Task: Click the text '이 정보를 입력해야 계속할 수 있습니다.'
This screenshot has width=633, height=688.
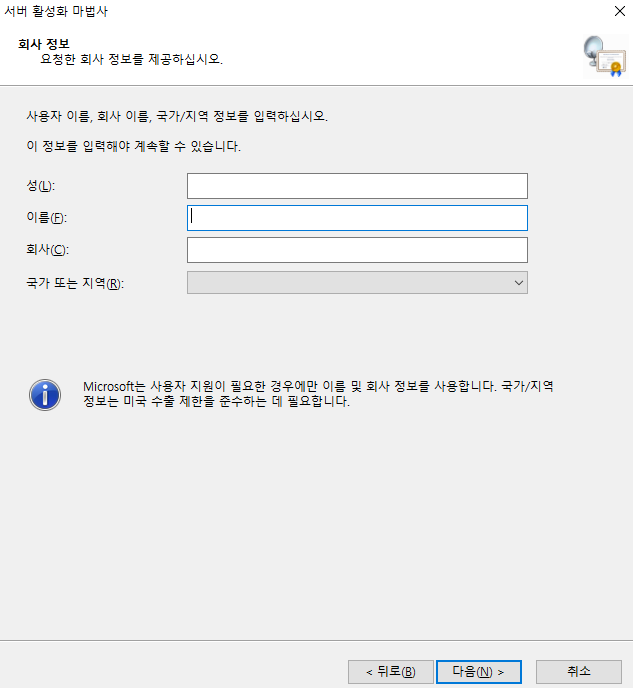Action: 133,146
